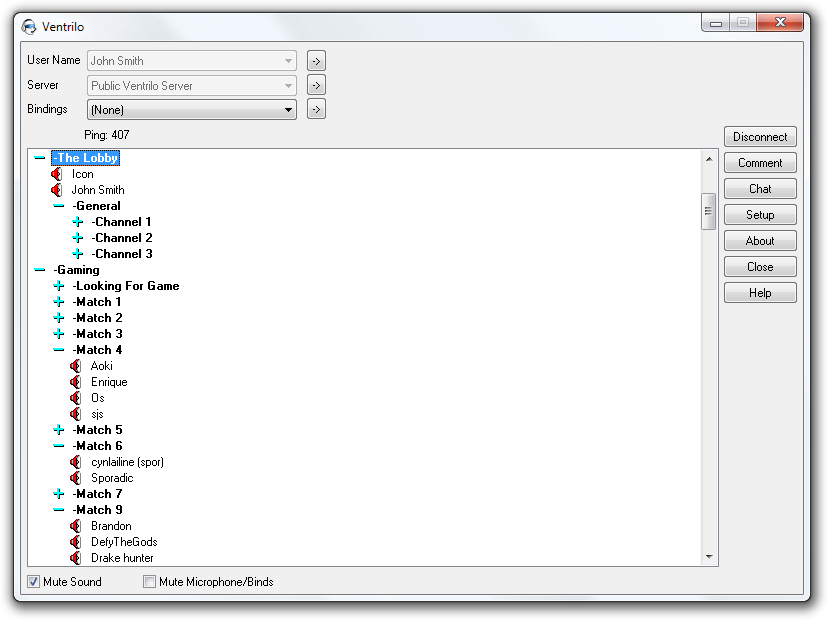Screen dimensions: 829x621
Task: Open the User Name dropdown
Action: (x=191, y=61)
